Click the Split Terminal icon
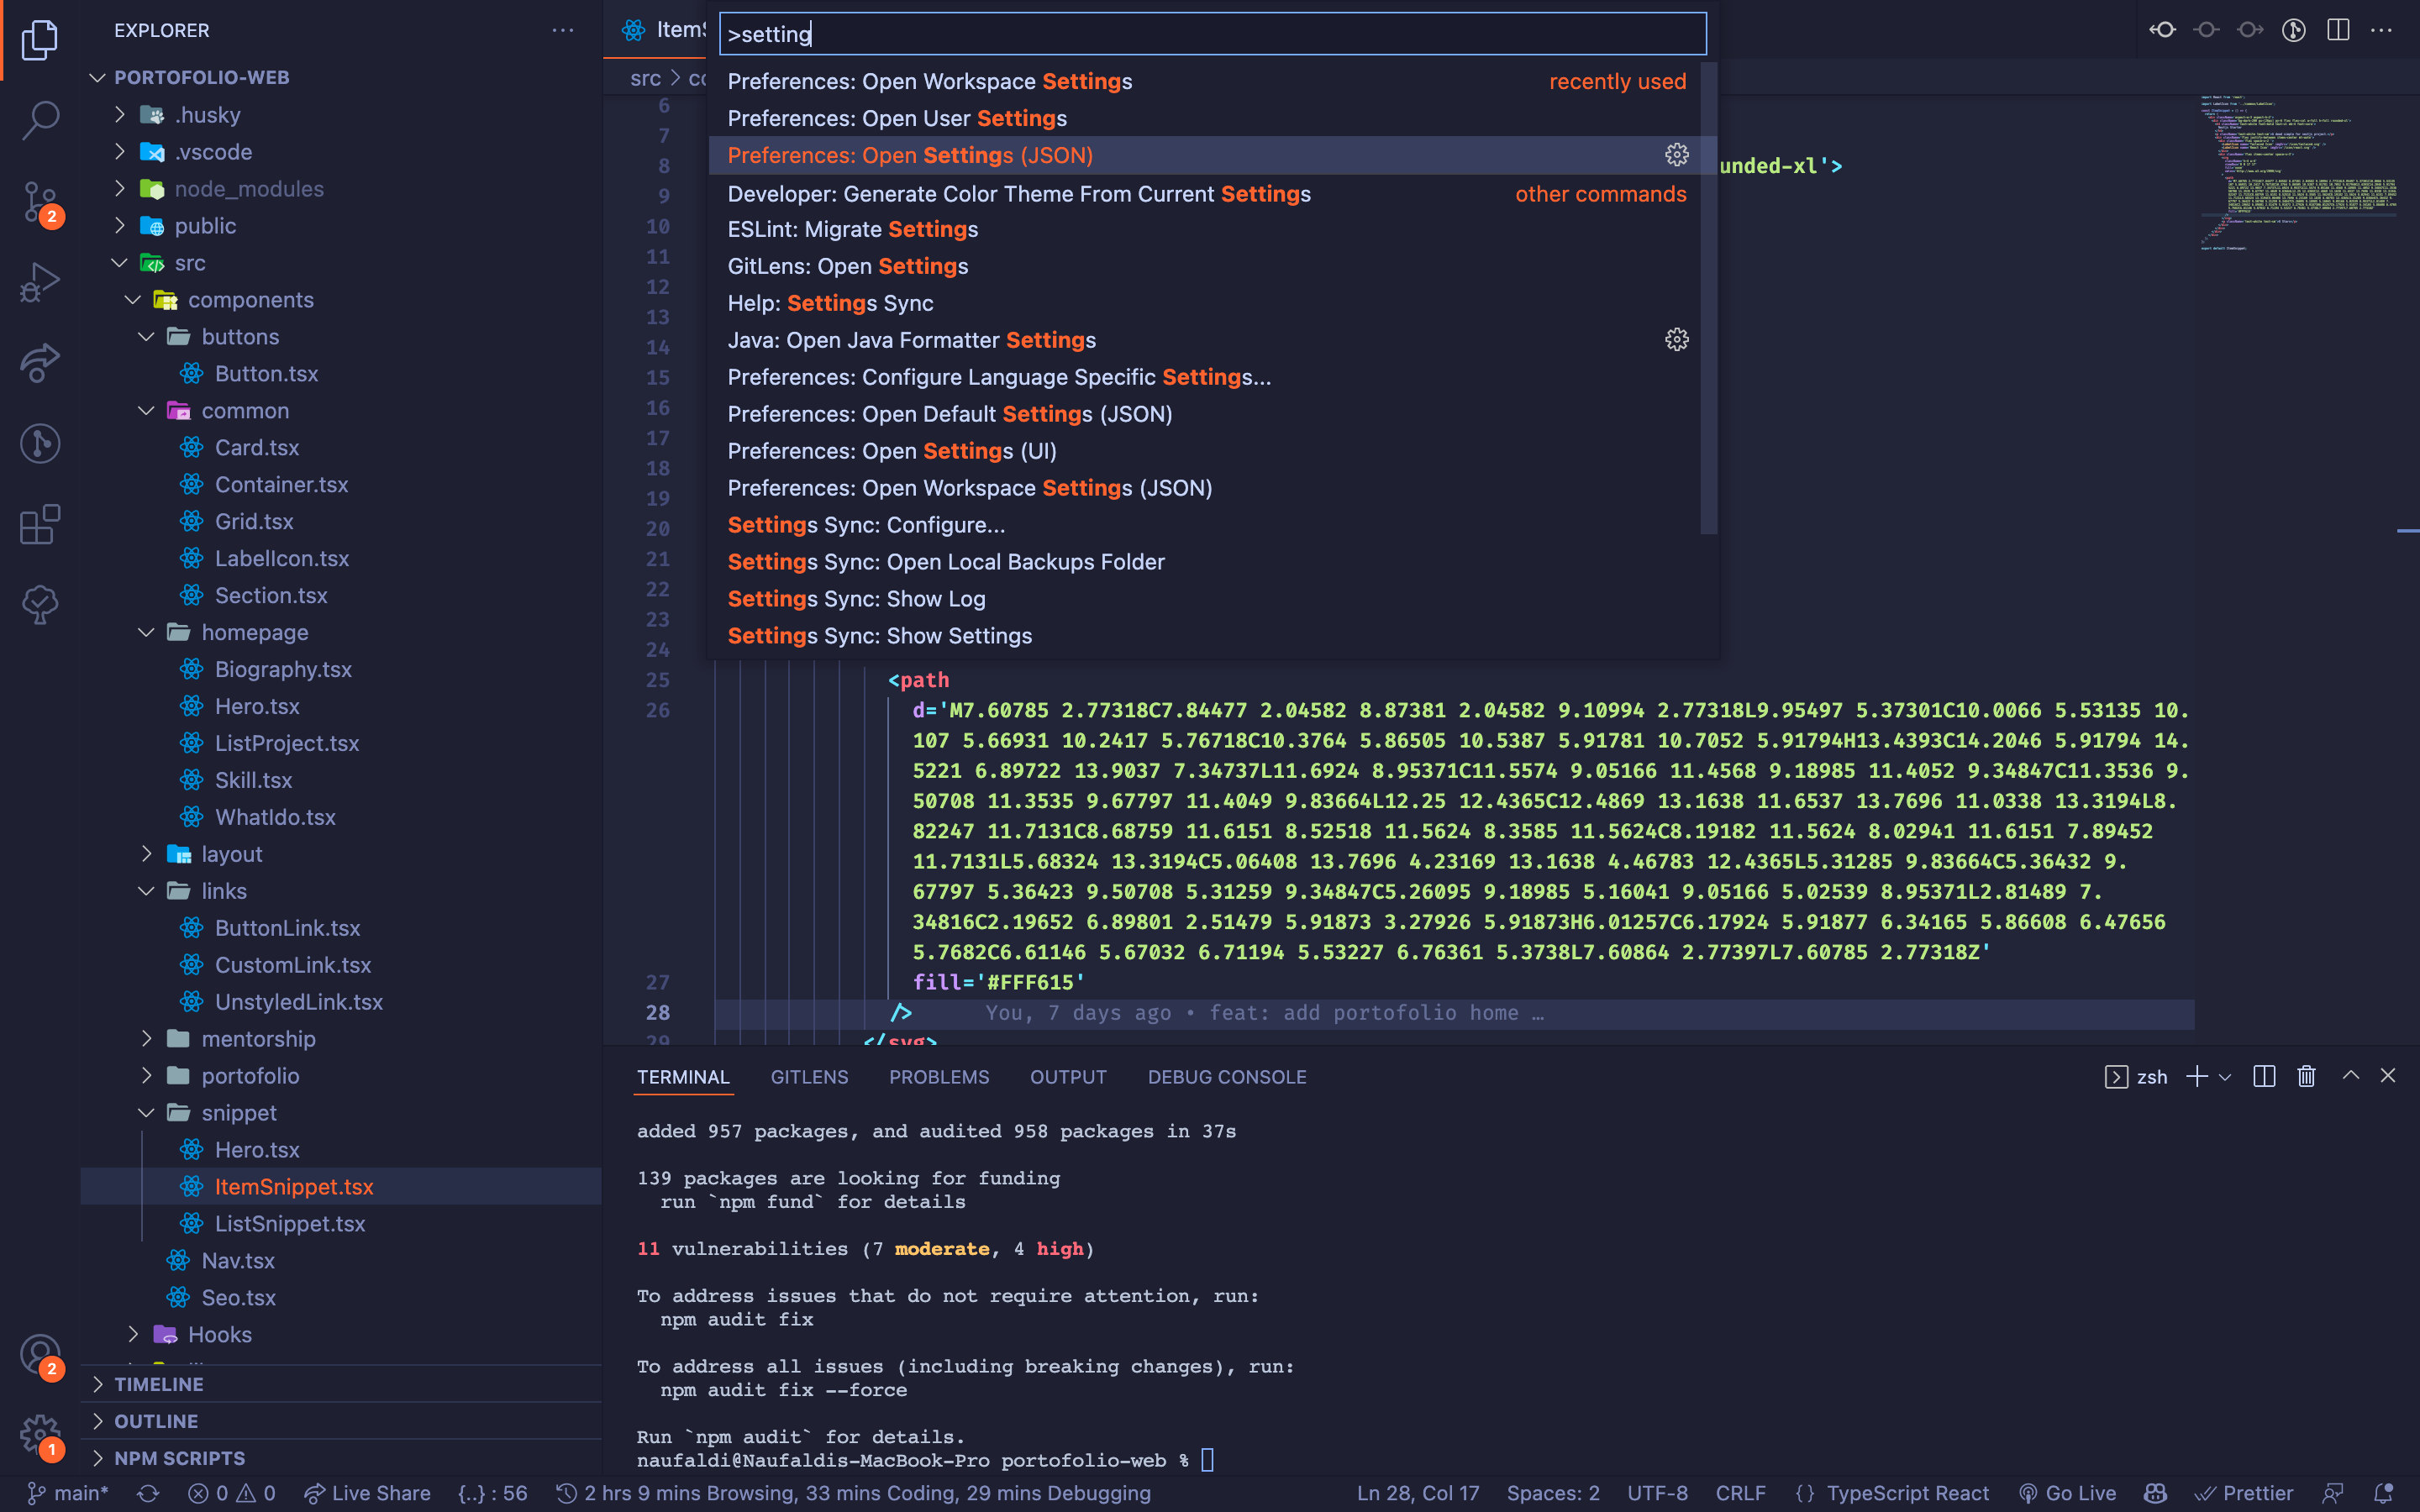 click(x=2264, y=1076)
